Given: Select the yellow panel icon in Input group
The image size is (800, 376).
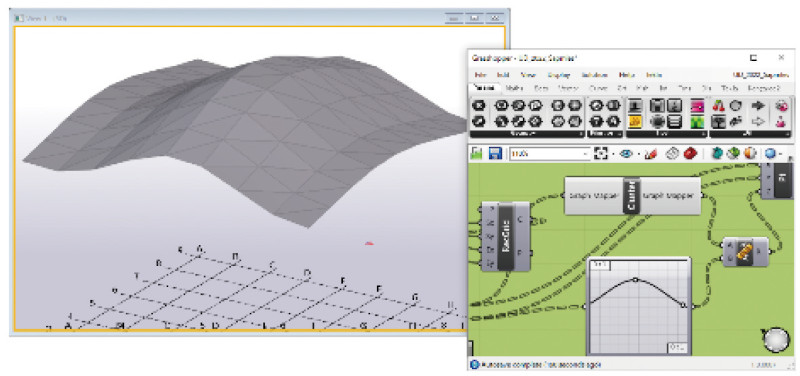Looking at the screenshot, I should [x=634, y=122].
